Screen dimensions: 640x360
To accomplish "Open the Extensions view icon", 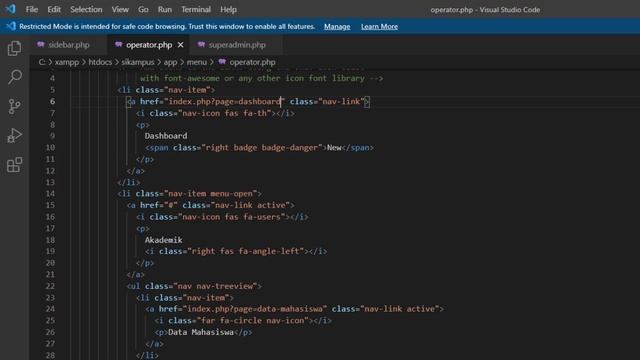I will [14, 164].
